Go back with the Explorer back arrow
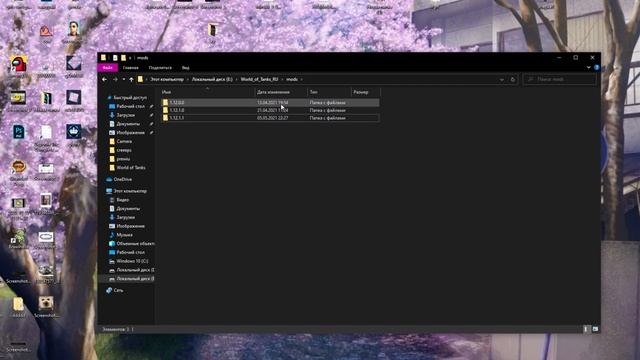 (x=104, y=79)
